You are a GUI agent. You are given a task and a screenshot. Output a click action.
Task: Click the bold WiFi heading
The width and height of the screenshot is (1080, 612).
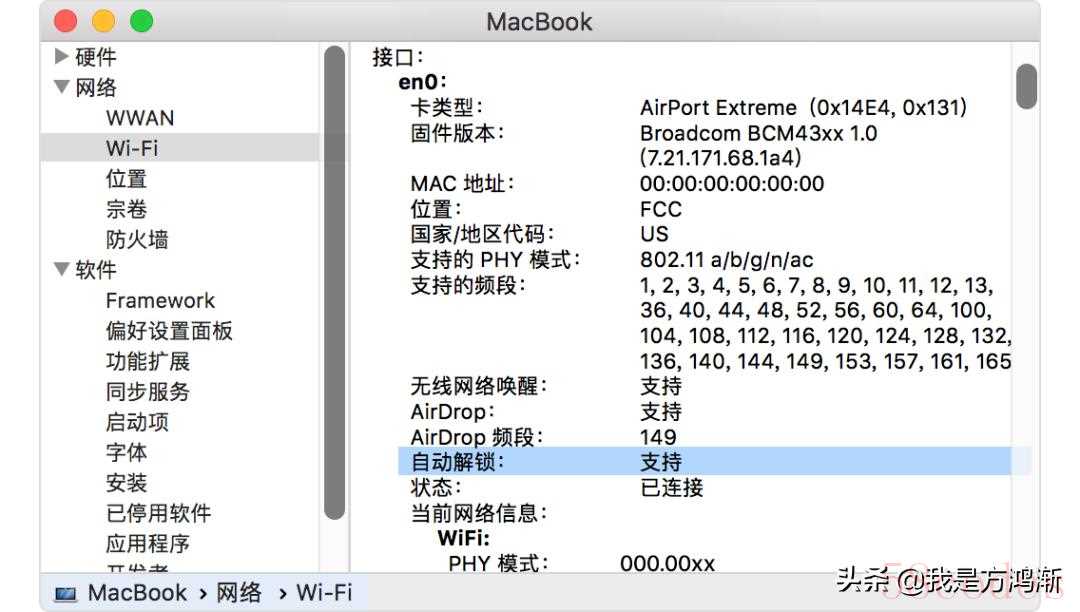point(464,538)
